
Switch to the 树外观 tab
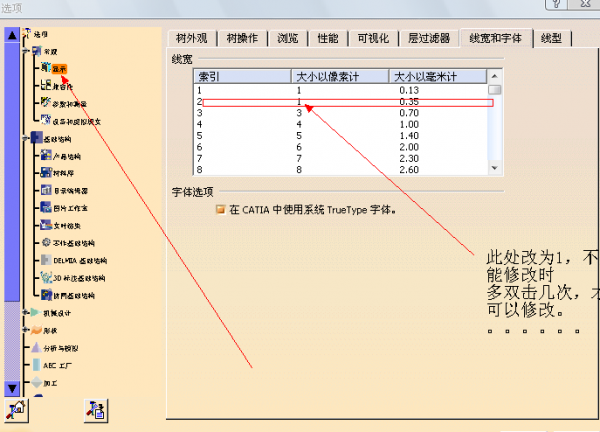pos(192,38)
